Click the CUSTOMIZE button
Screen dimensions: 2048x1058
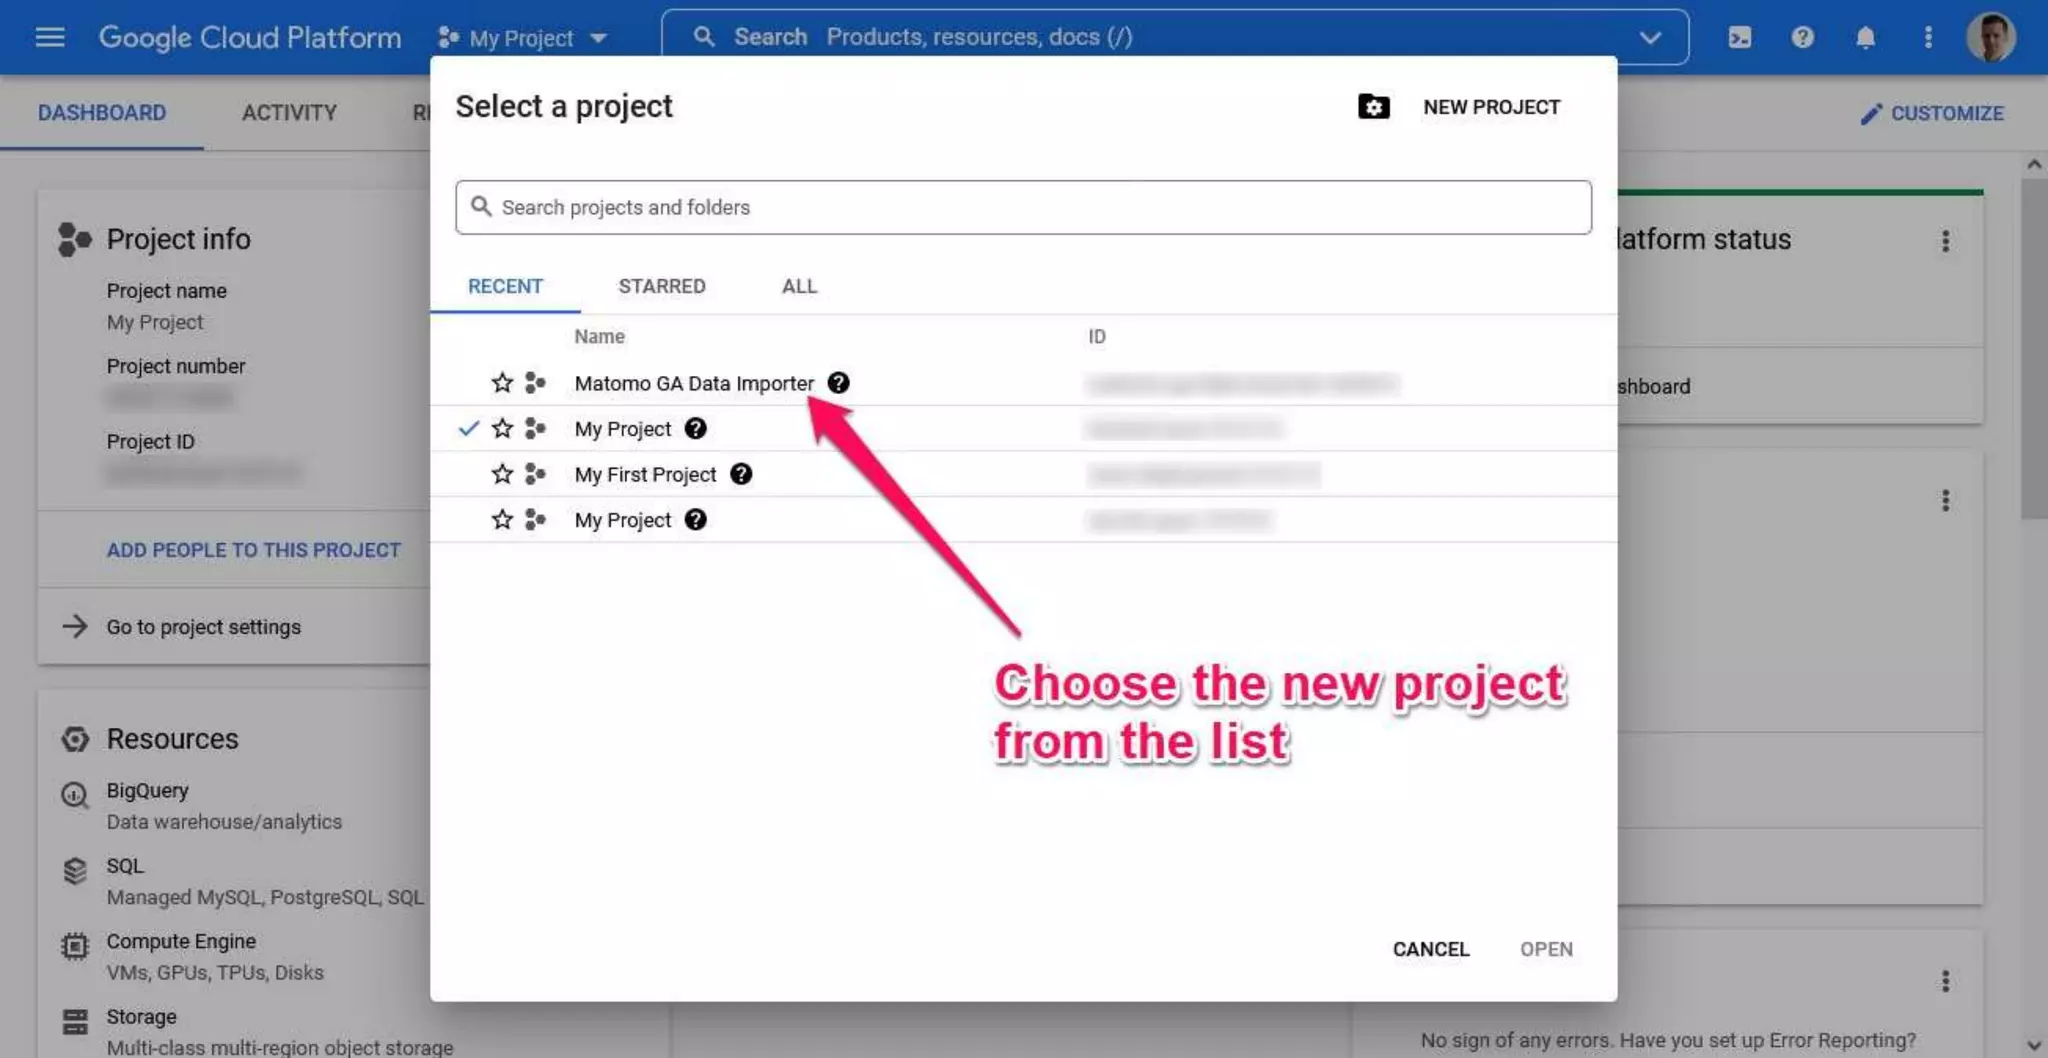(1932, 113)
